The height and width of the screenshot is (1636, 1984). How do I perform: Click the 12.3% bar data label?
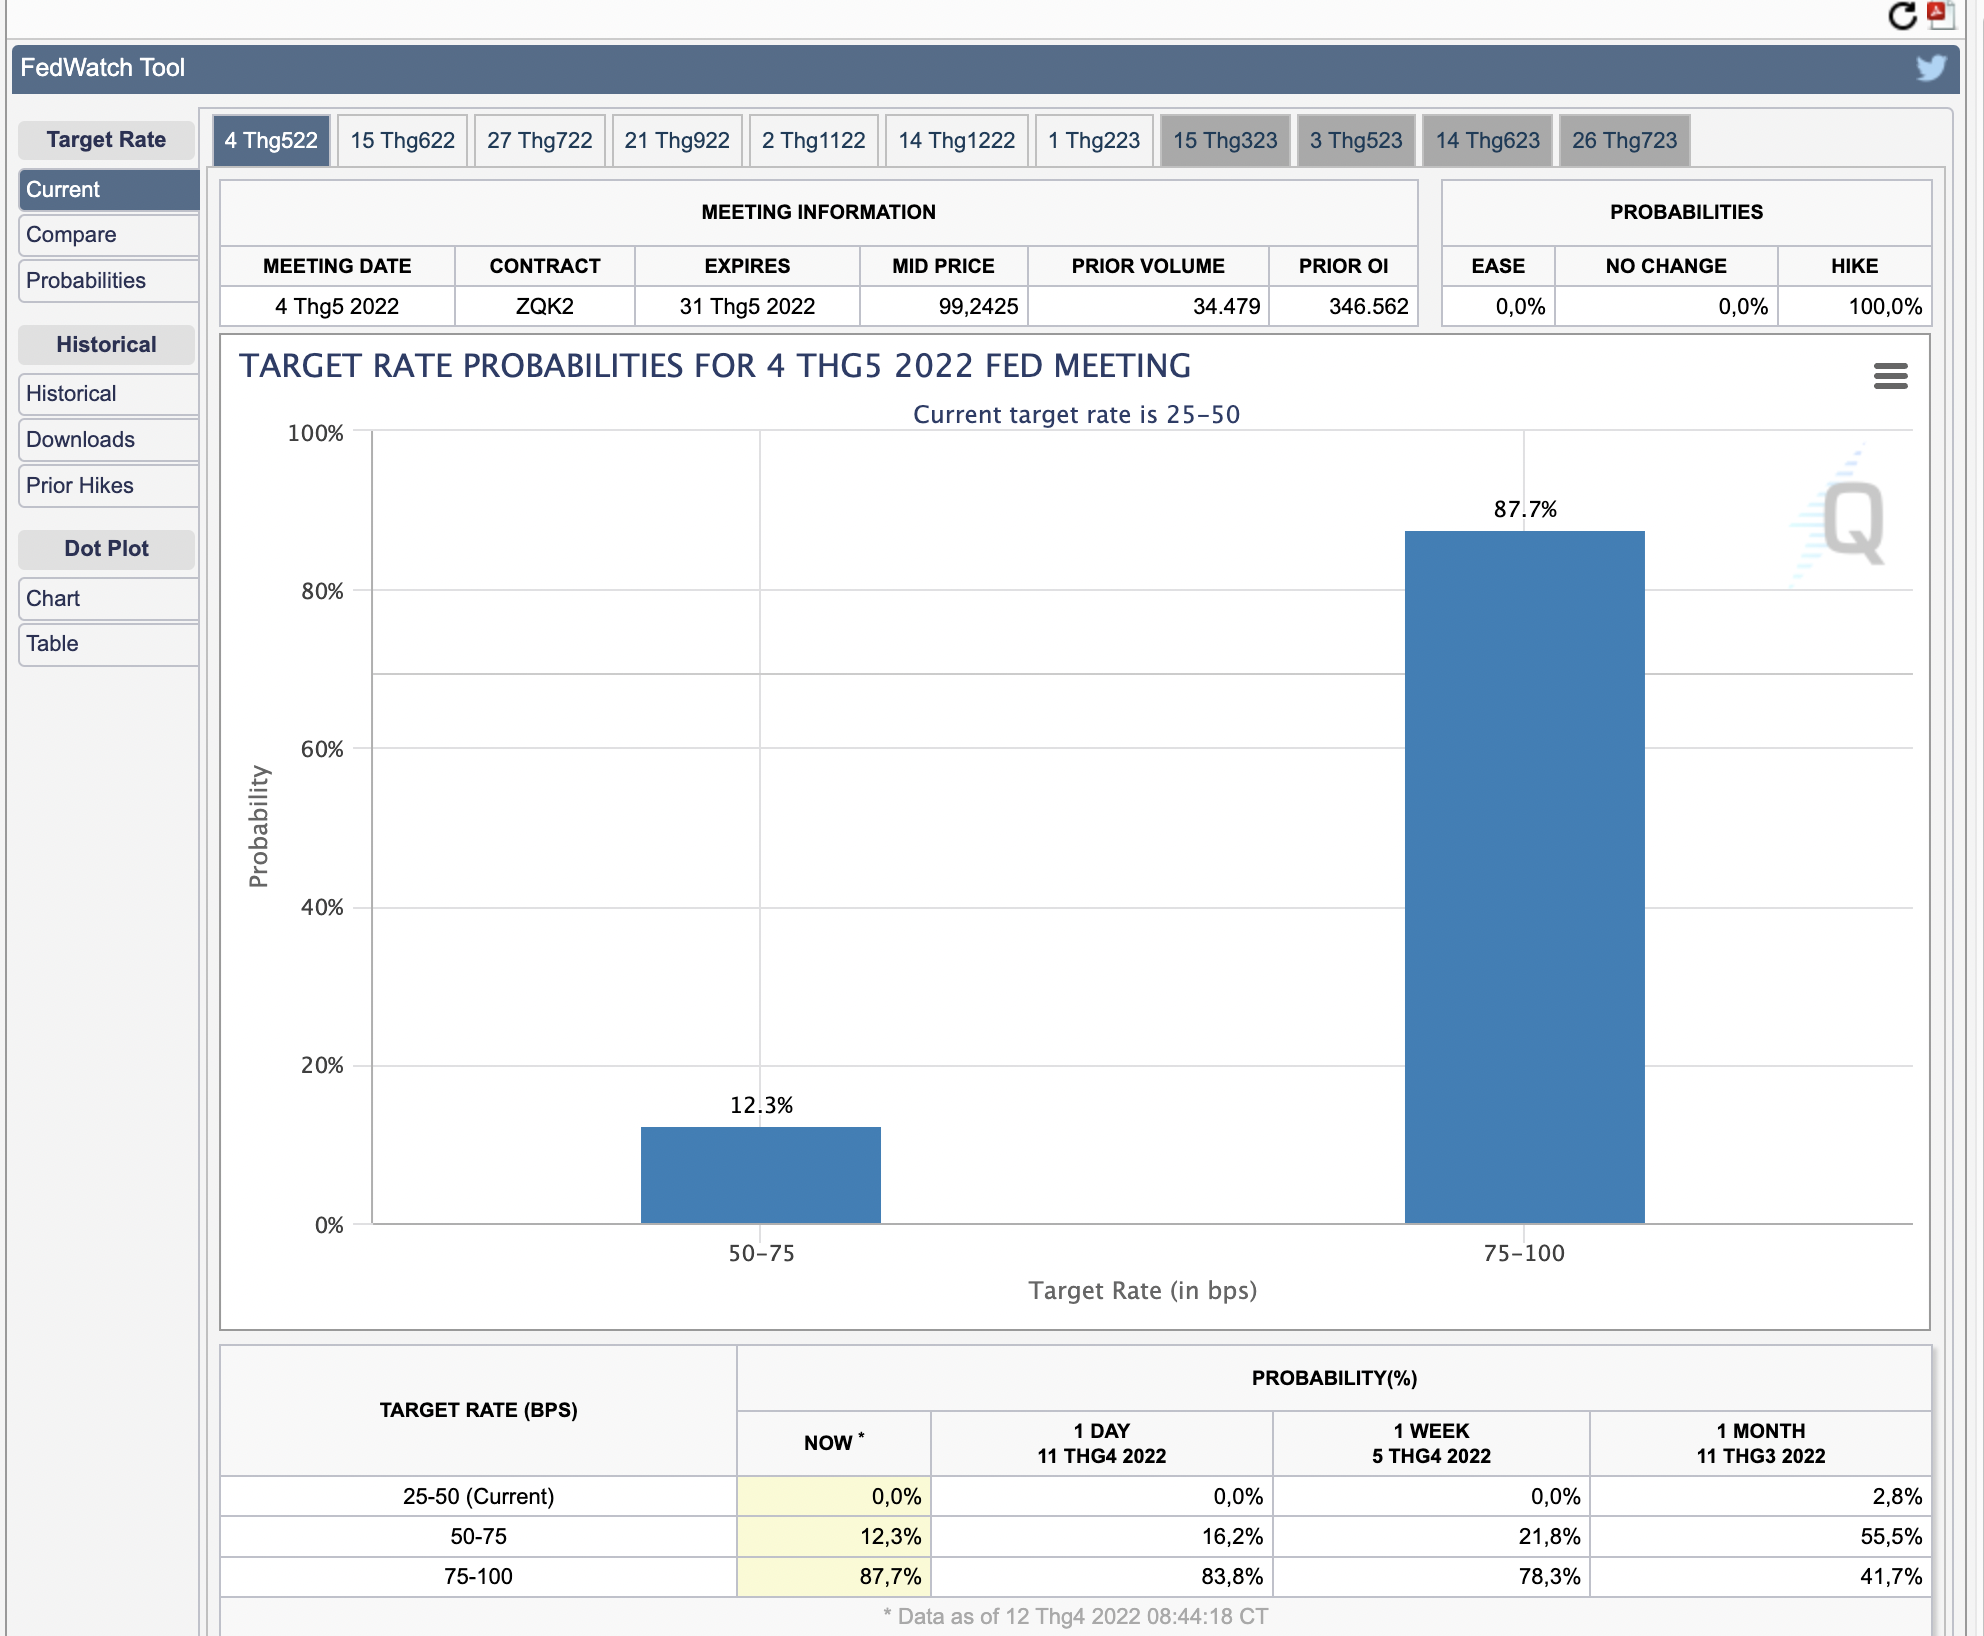click(761, 1105)
